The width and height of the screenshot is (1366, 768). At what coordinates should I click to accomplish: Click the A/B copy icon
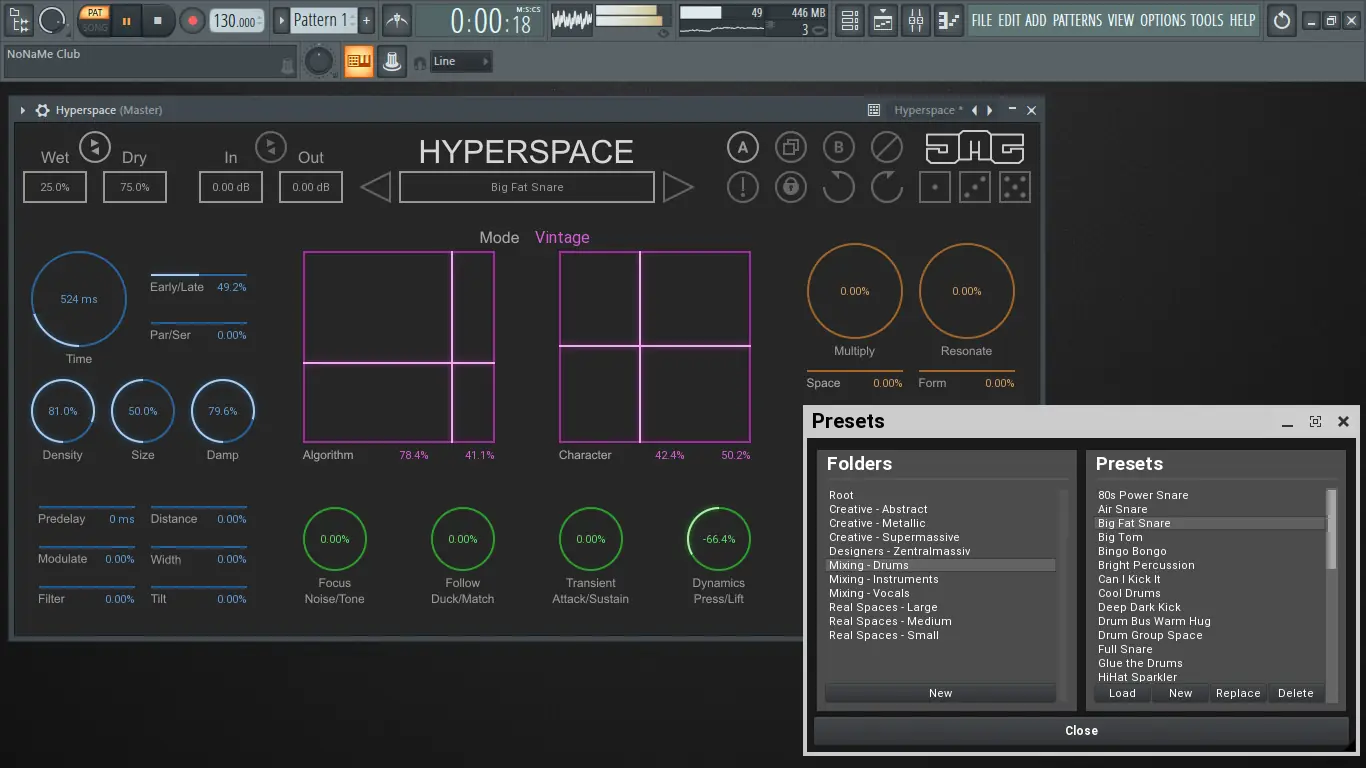[x=790, y=148]
